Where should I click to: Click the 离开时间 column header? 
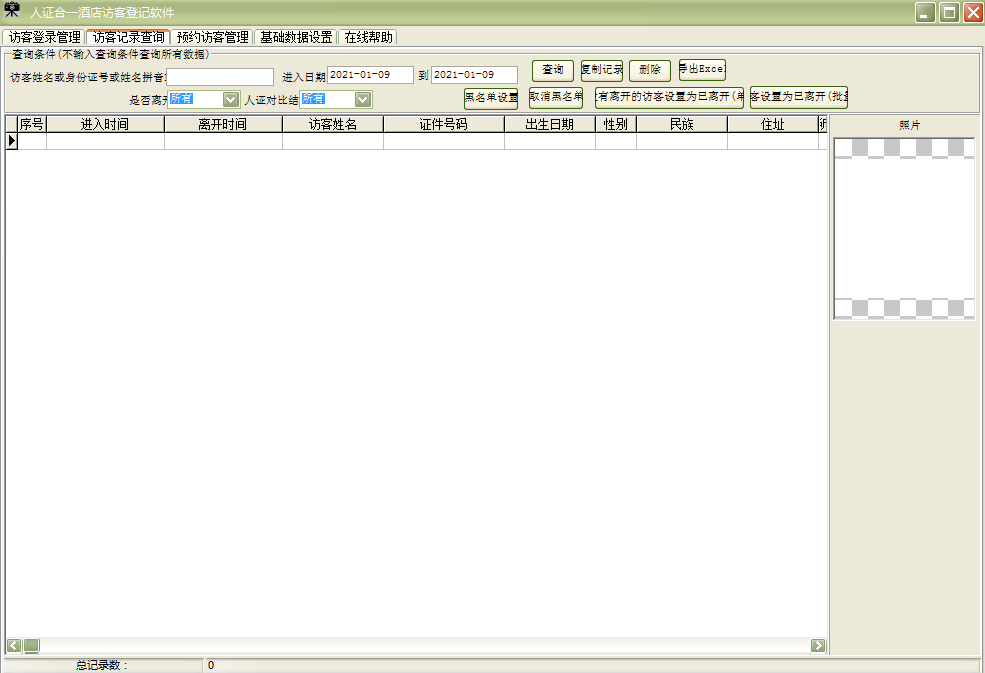223,124
